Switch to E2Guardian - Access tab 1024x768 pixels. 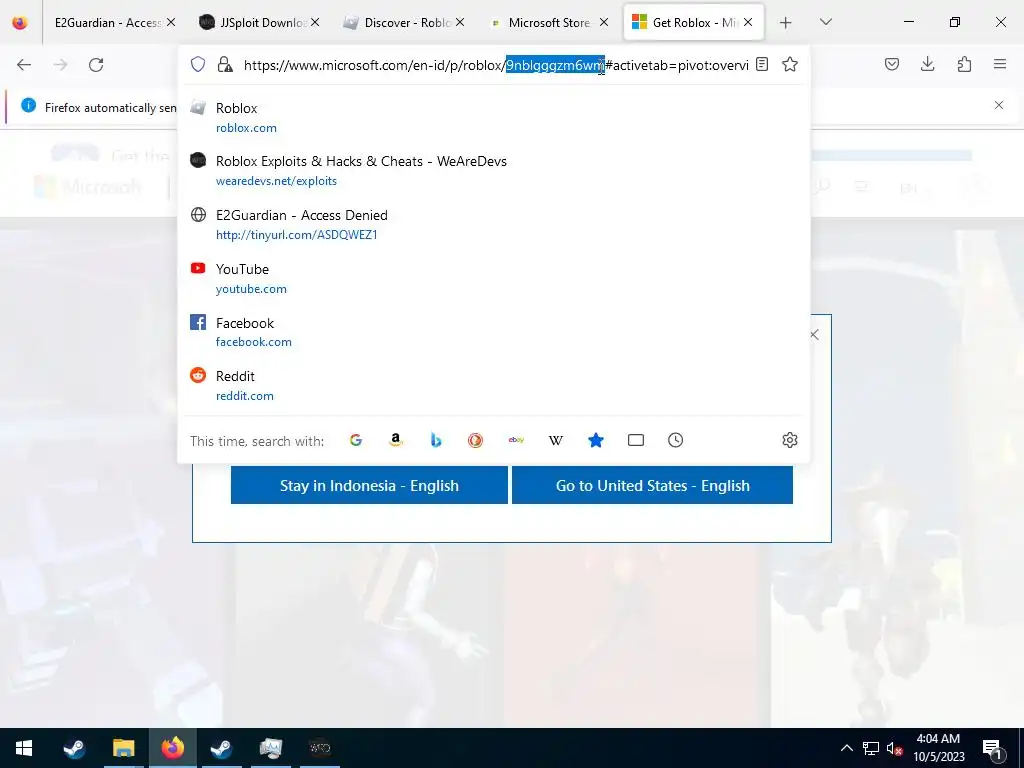point(108,23)
